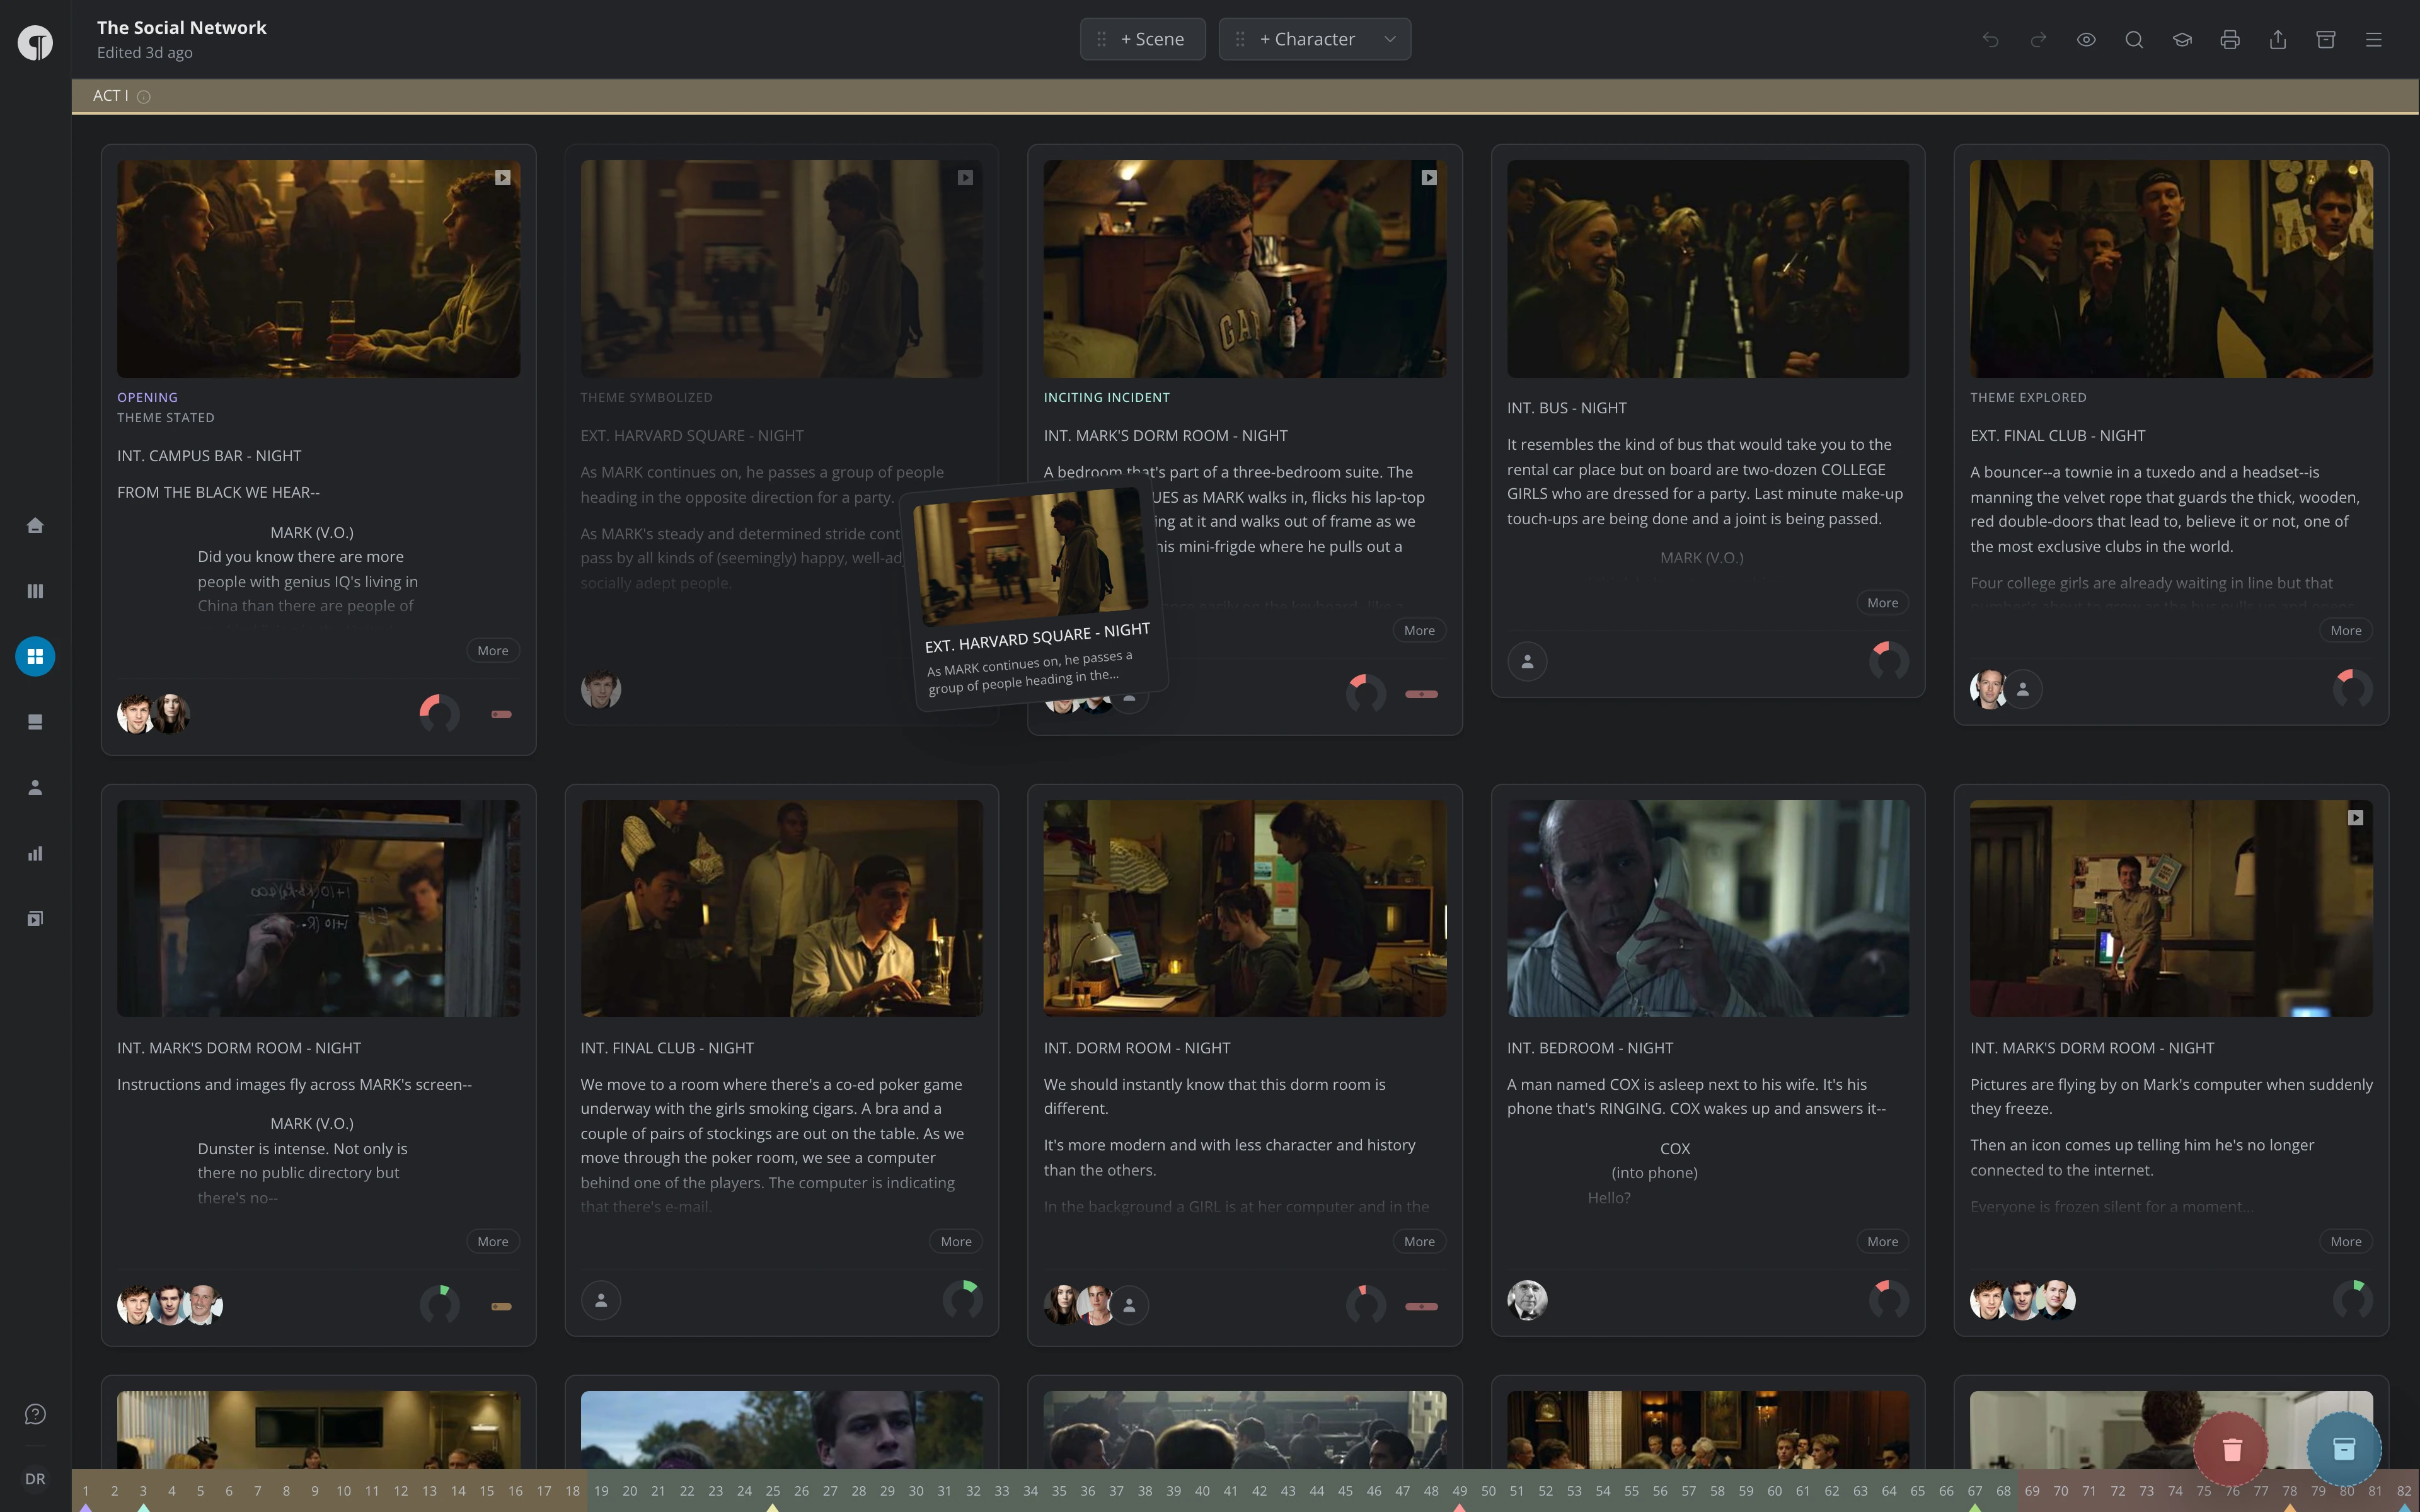Open the graduation cap learning icon

(2182, 40)
